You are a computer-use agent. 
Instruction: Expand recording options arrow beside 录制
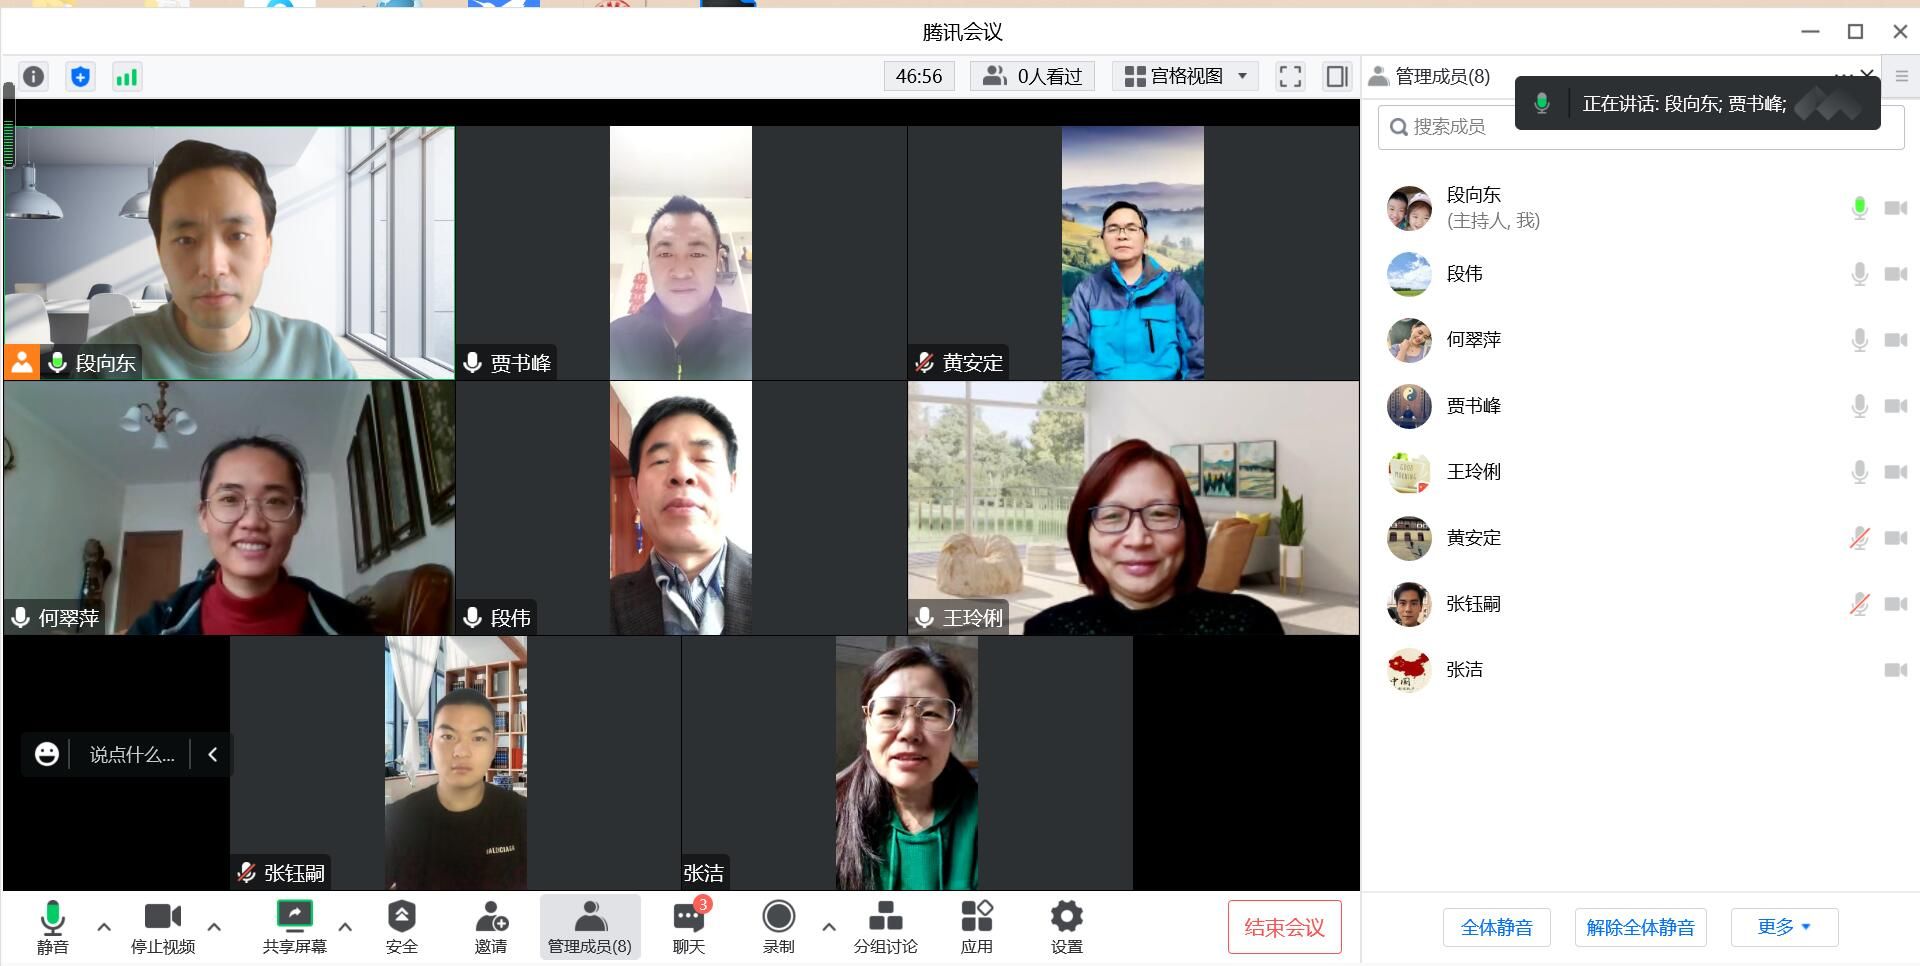(829, 927)
